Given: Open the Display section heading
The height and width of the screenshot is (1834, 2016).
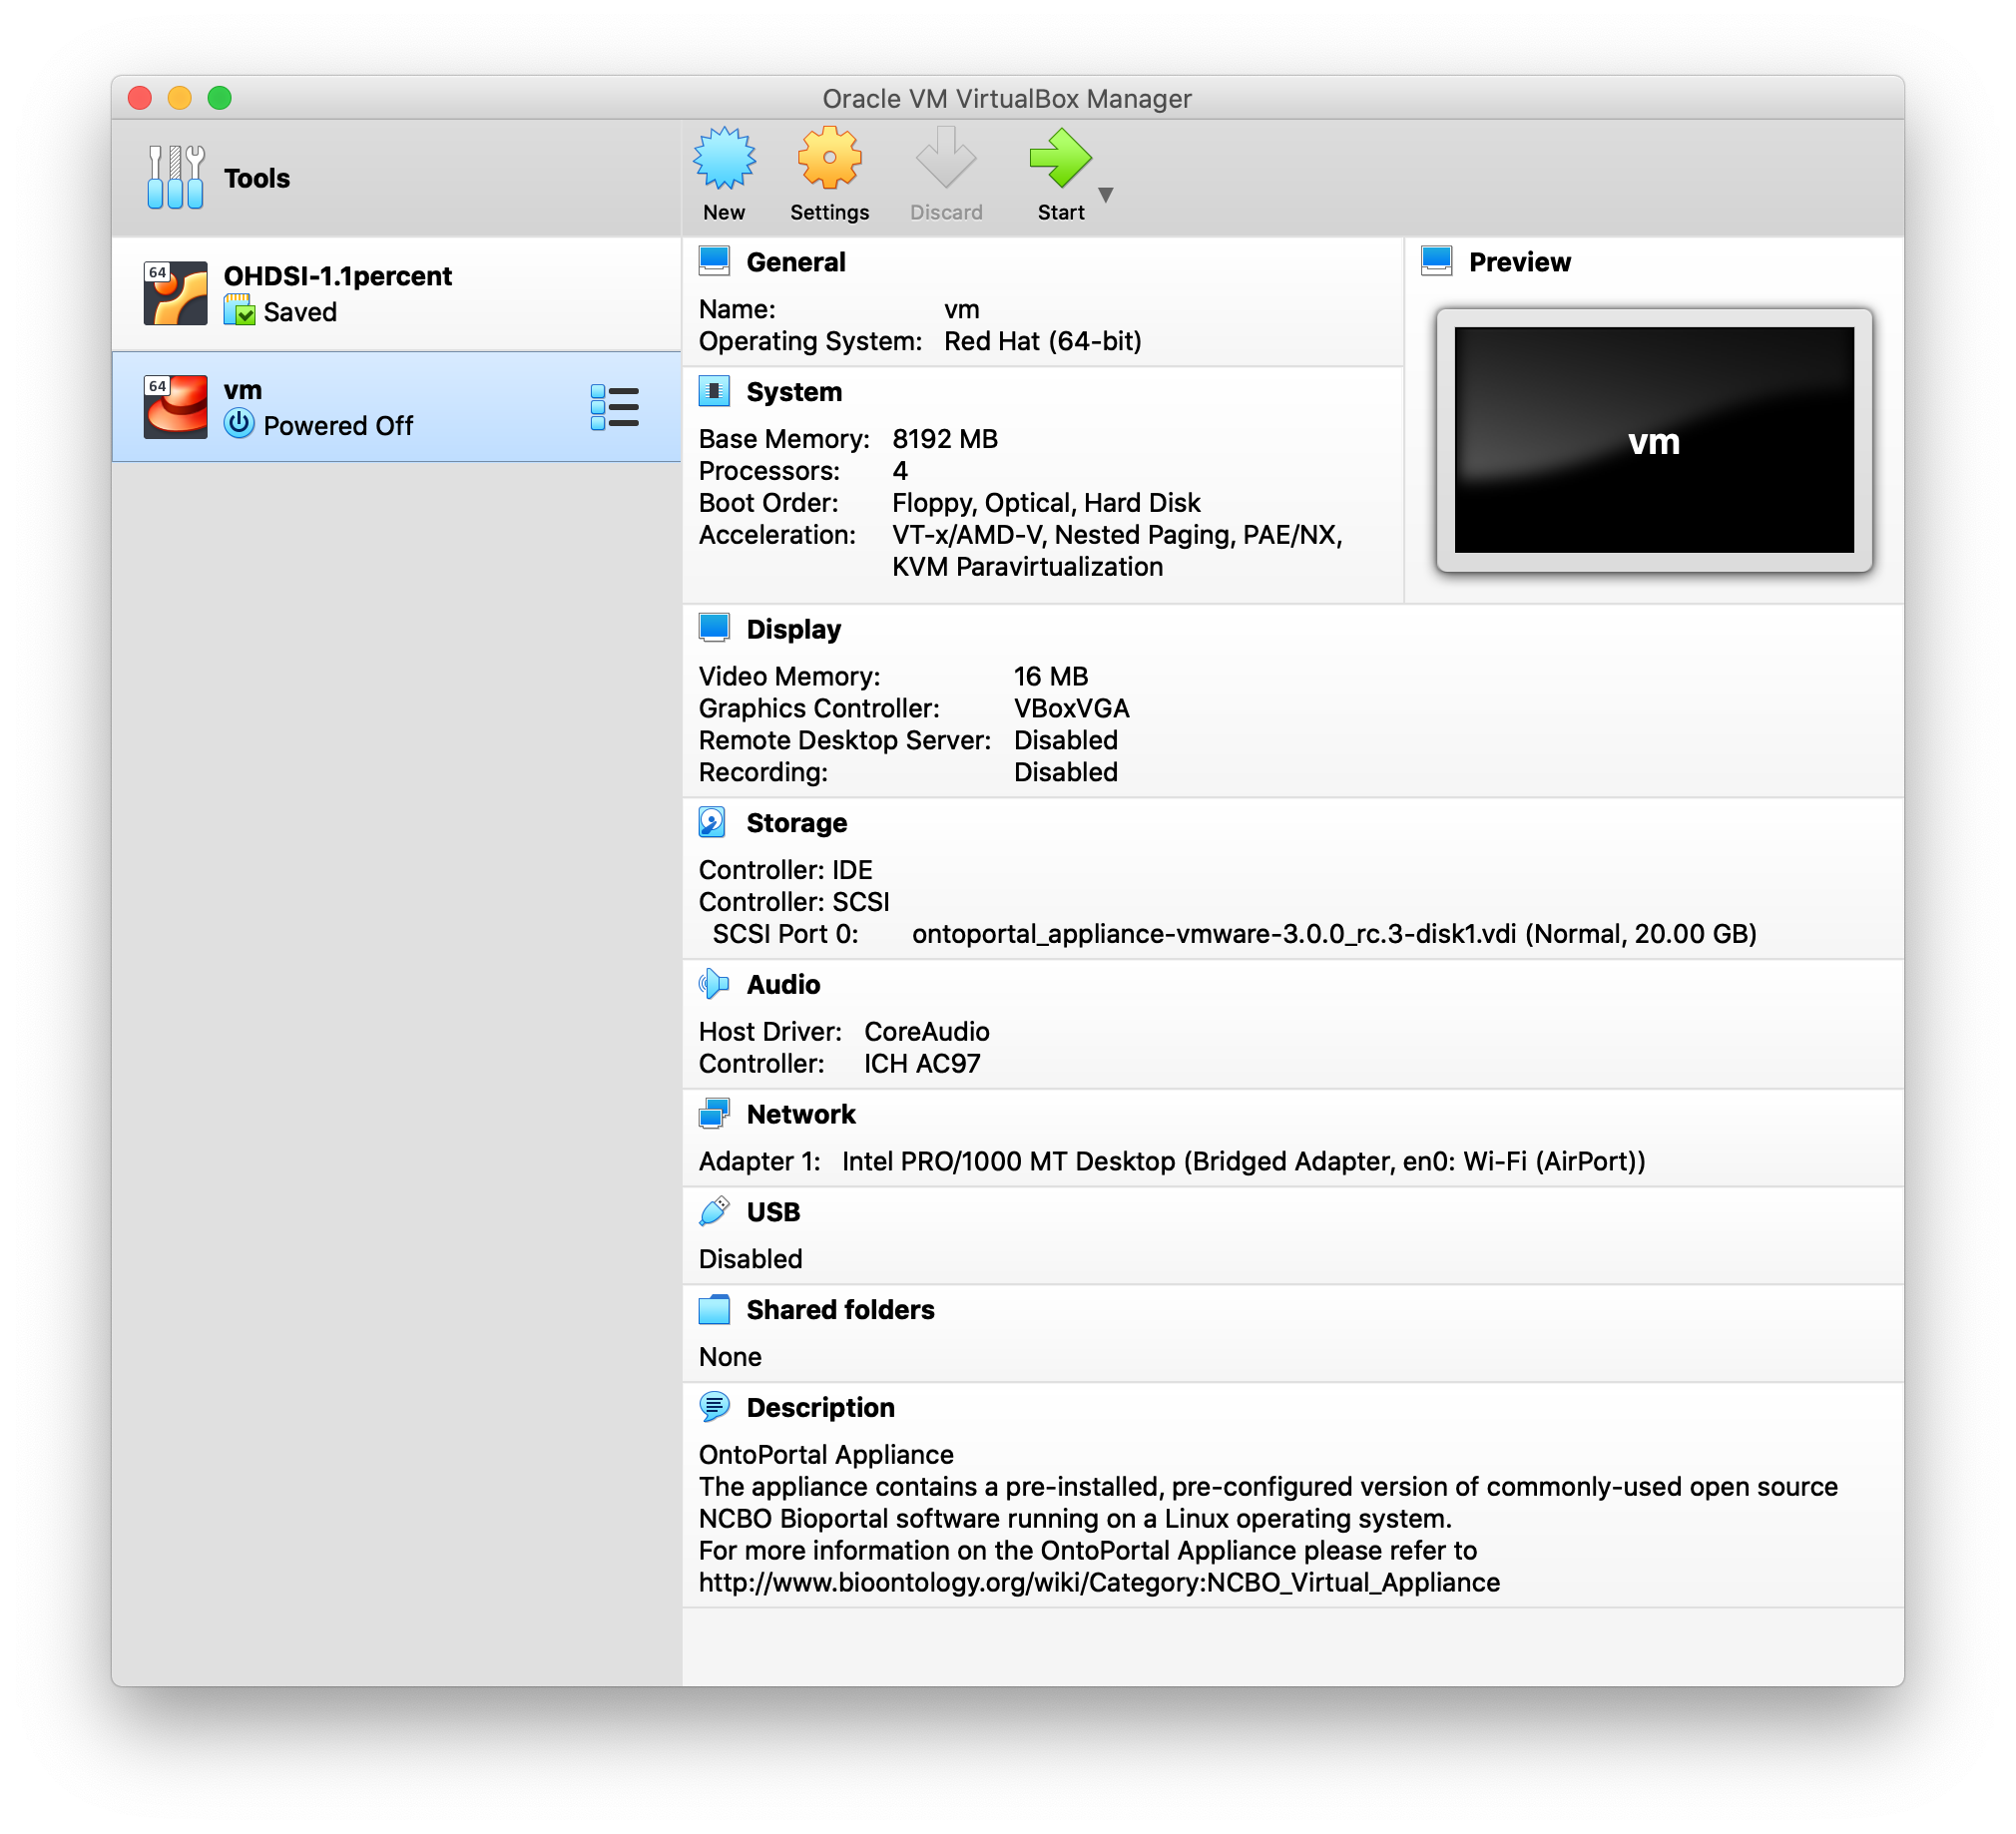Looking at the screenshot, I should tap(793, 629).
